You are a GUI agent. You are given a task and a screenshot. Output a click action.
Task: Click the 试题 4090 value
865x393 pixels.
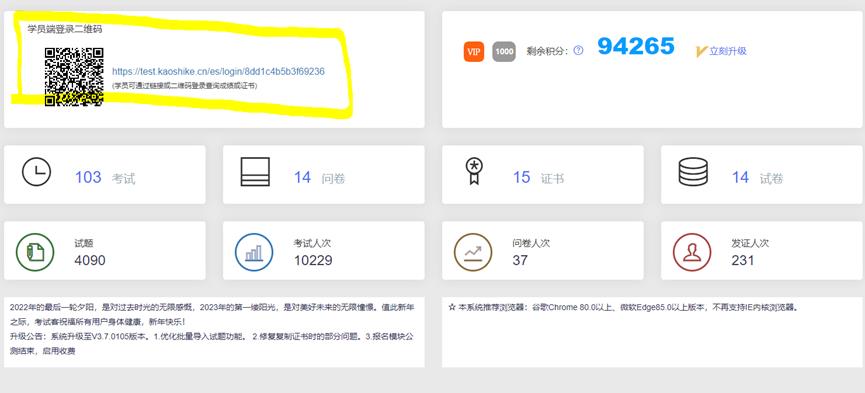pyautogui.click(x=90, y=260)
